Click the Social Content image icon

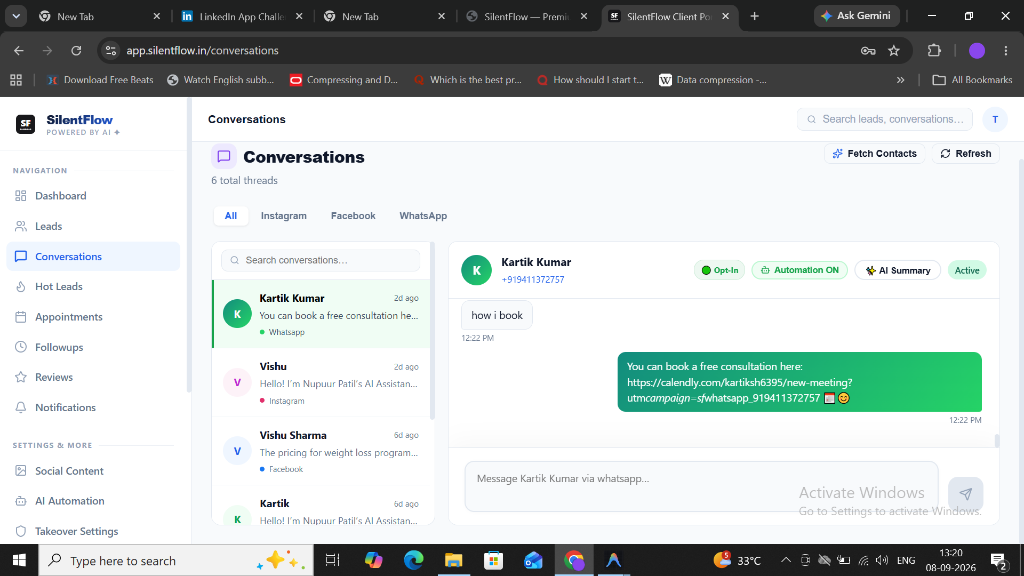(21, 471)
